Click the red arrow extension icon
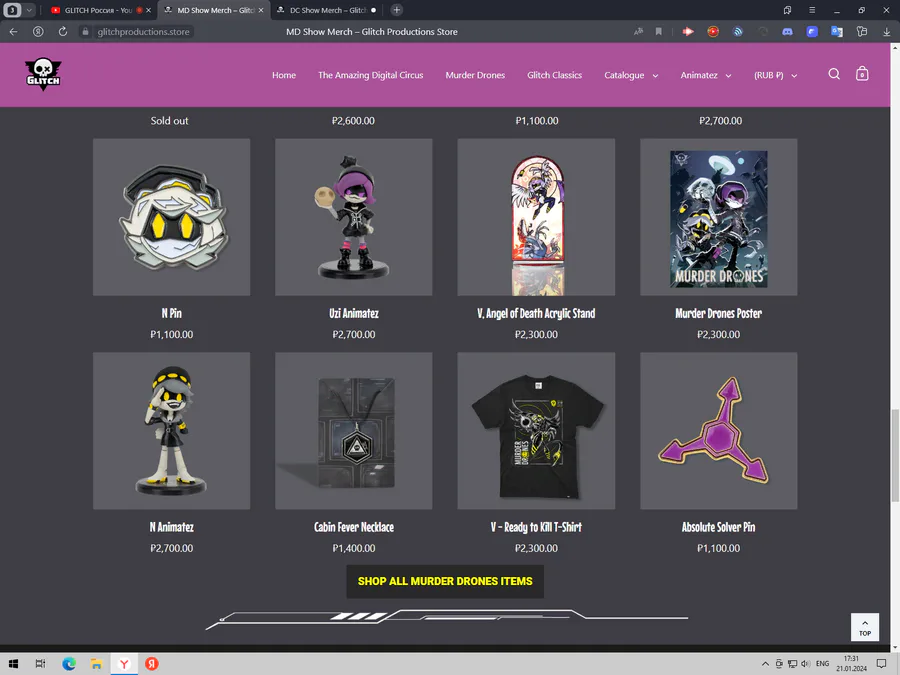 (688, 32)
